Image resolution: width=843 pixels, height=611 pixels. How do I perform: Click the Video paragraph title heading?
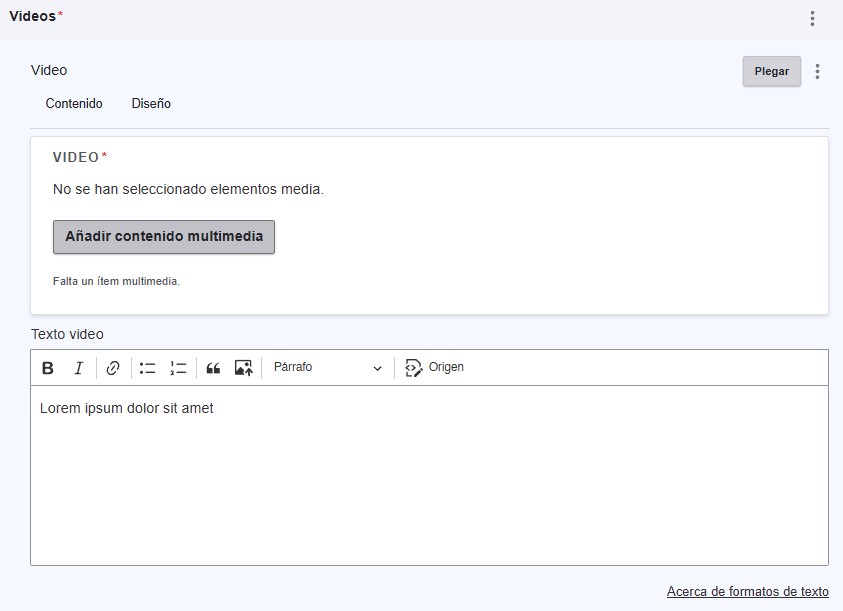(x=49, y=70)
